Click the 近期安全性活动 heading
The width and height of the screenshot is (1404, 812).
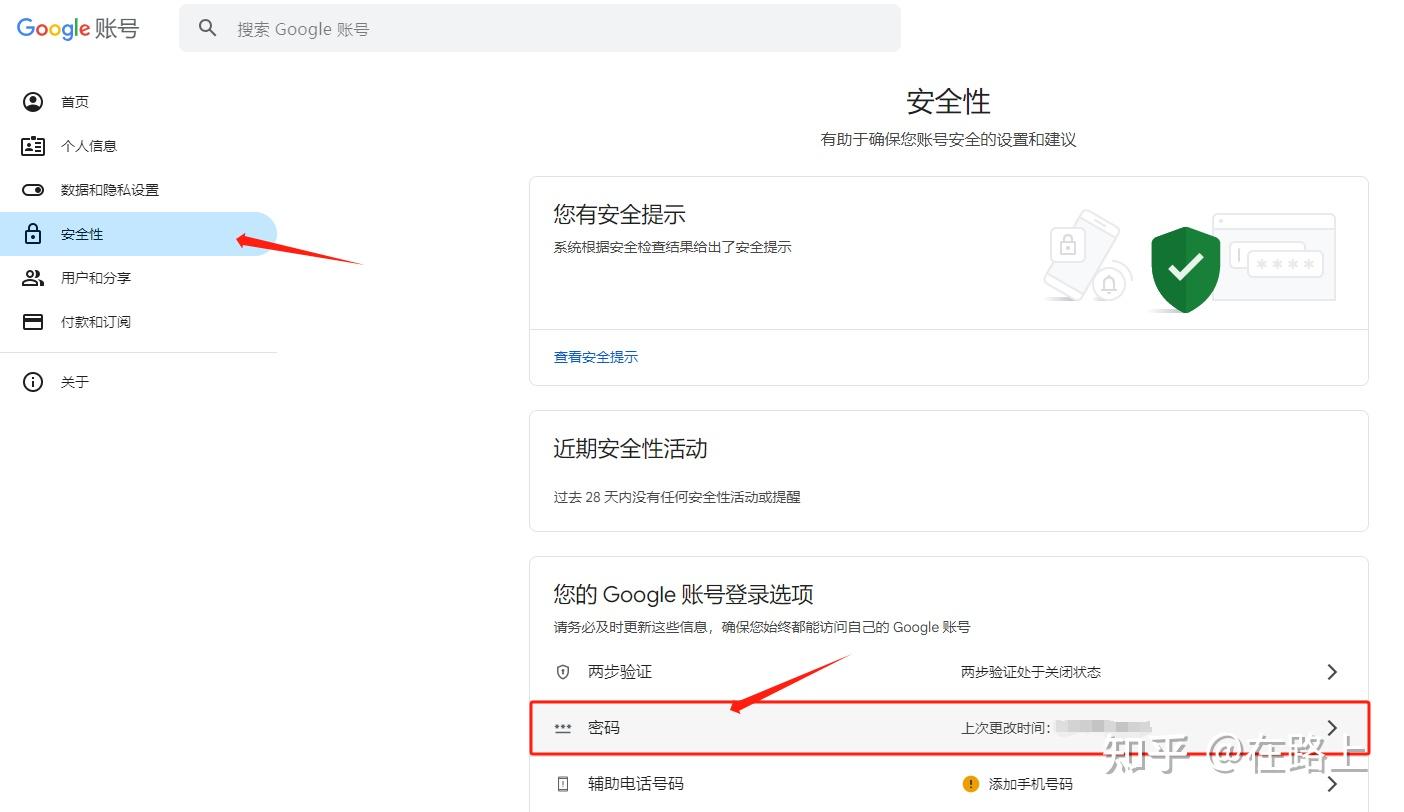(x=630, y=449)
